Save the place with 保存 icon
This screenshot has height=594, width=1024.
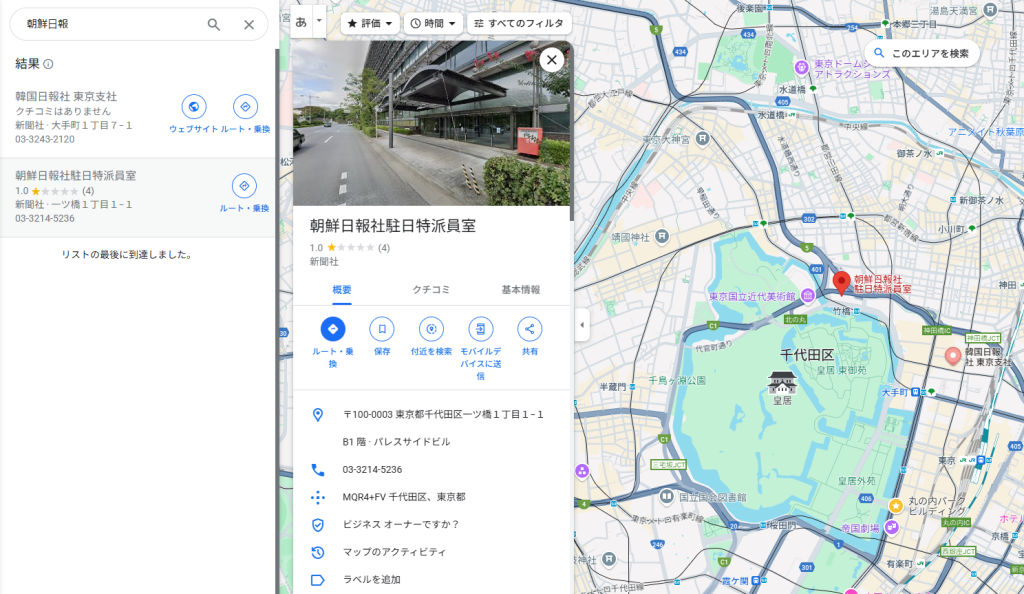(x=382, y=328)
